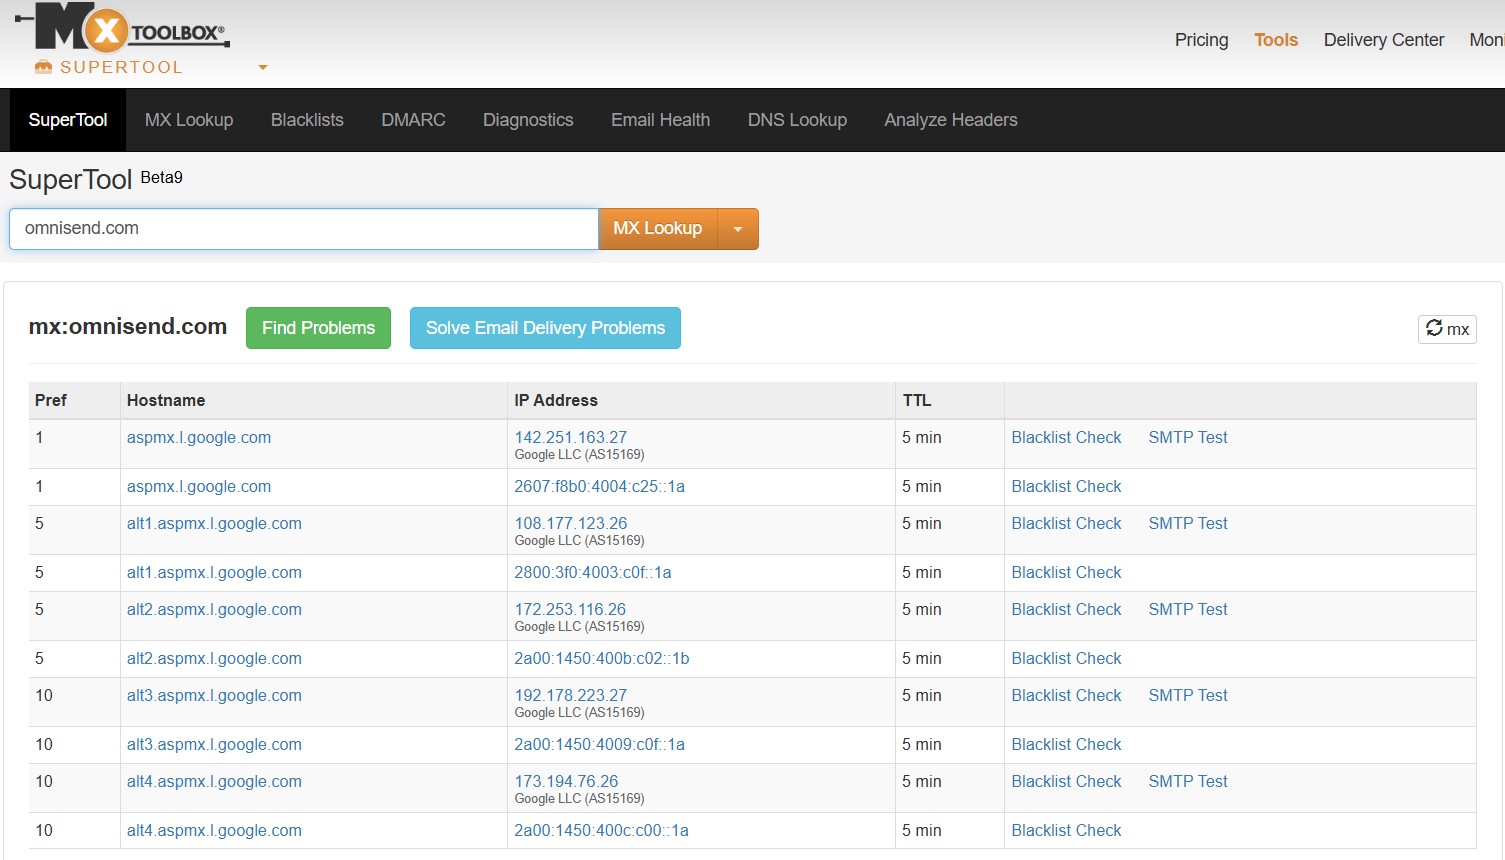Run Blacklist Check for 2a00:1450:400b:c02::1b
The height and width of the screenshot is (860, 1505).
[1066, 658]
